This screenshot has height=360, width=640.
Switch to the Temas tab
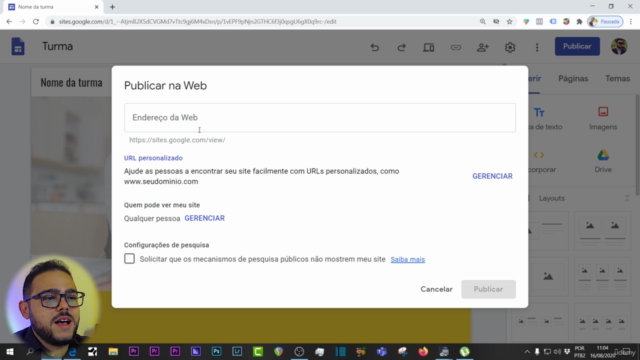(617, 79)
